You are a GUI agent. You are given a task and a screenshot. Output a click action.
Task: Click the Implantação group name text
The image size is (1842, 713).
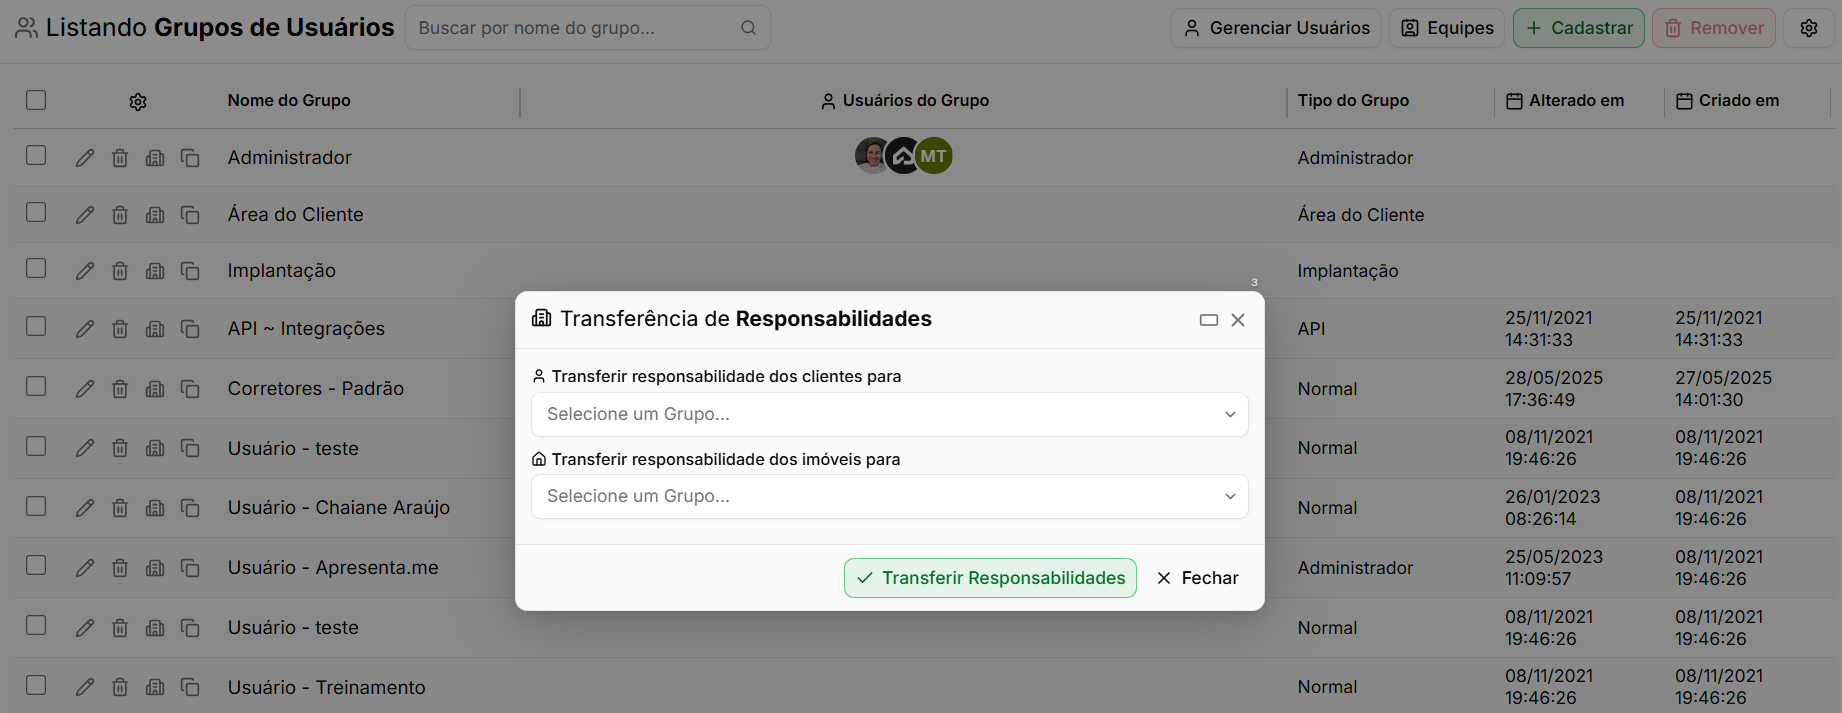coord(282,271)
